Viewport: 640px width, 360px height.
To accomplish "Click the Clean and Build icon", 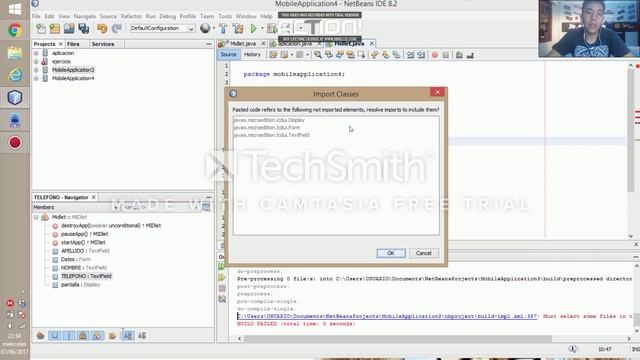I will pos(238,29).
